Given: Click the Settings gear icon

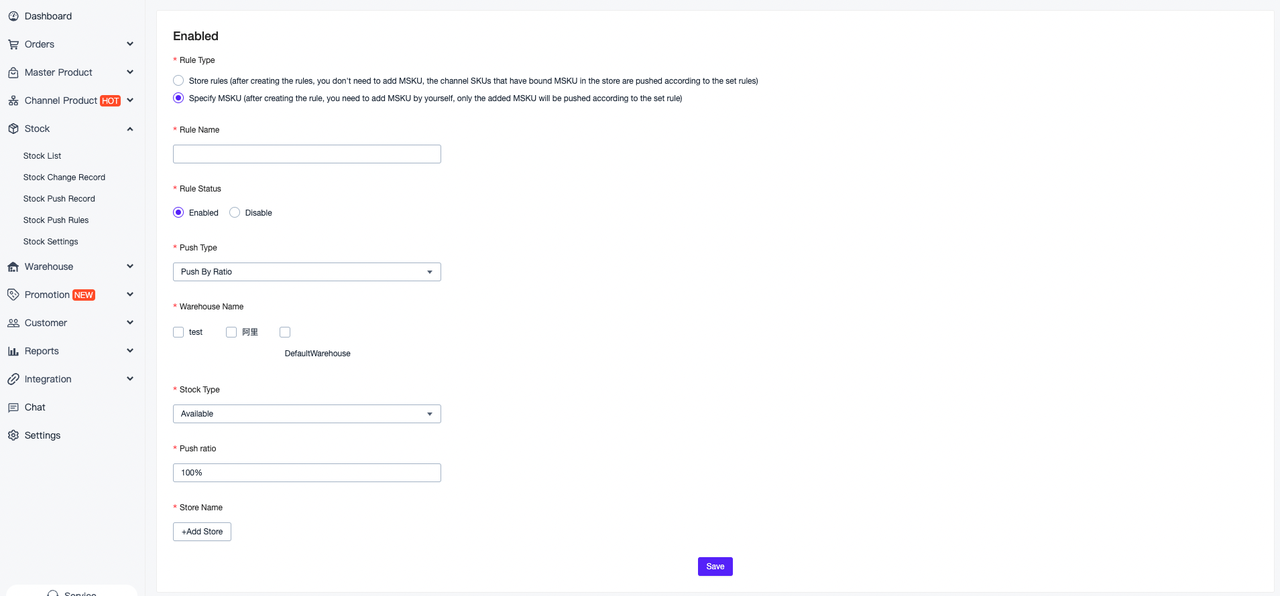Looking at the screenshot, I should [13, 435].
